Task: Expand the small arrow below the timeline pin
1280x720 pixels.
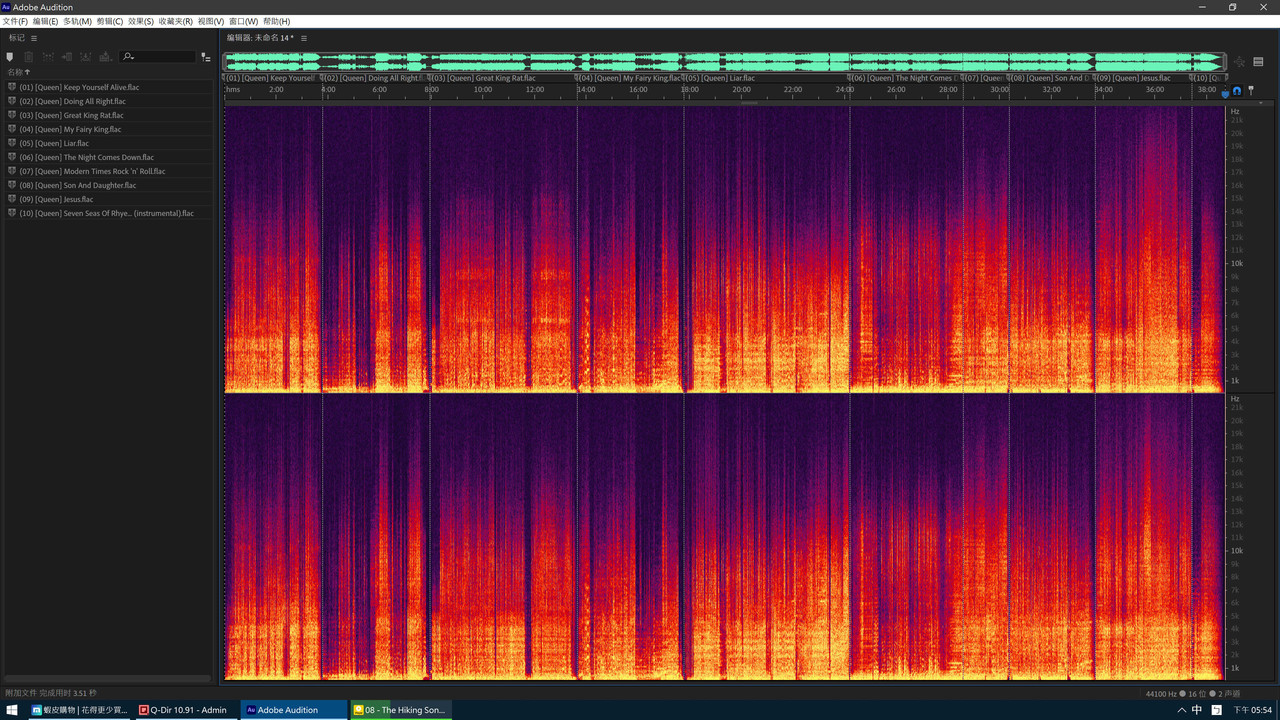Action: click(1259, 102)
